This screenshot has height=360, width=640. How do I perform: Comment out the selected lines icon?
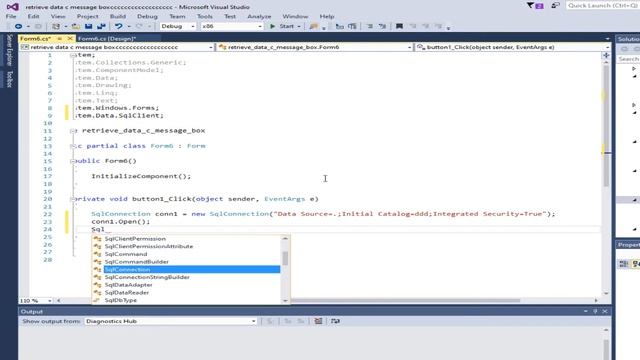pos(369,26)
